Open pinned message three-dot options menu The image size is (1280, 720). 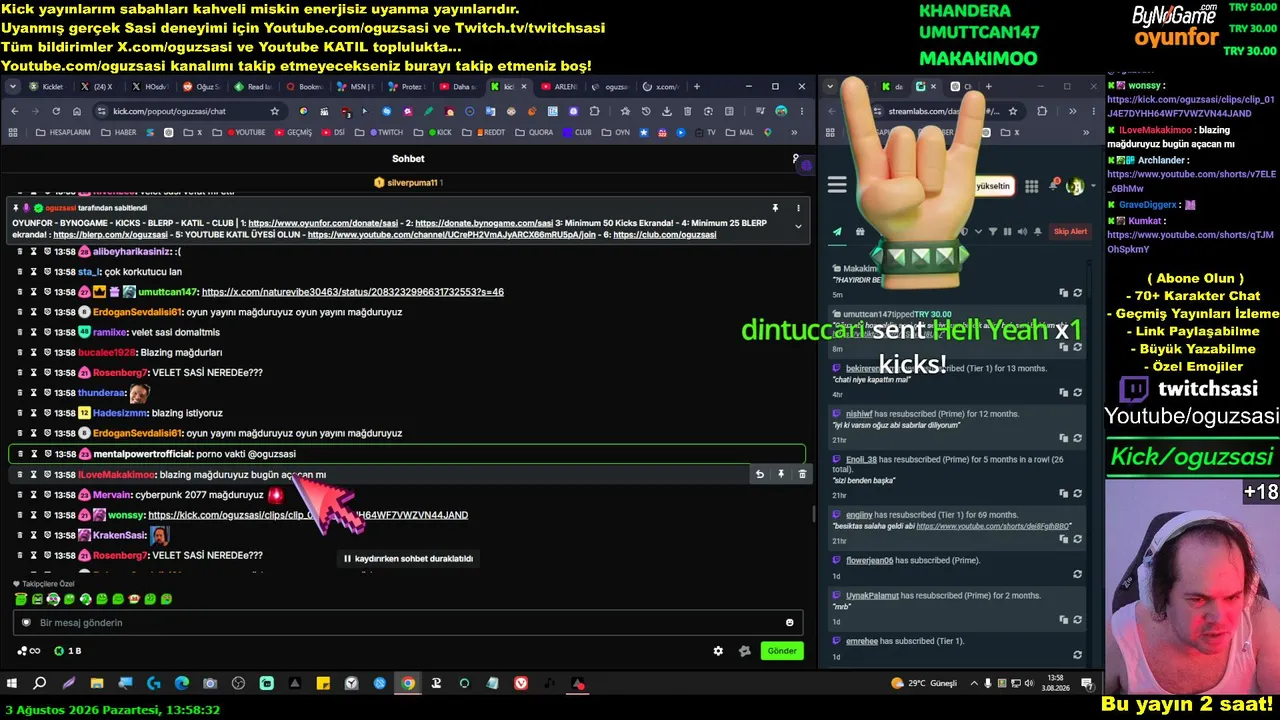click(x=798, y=208)
